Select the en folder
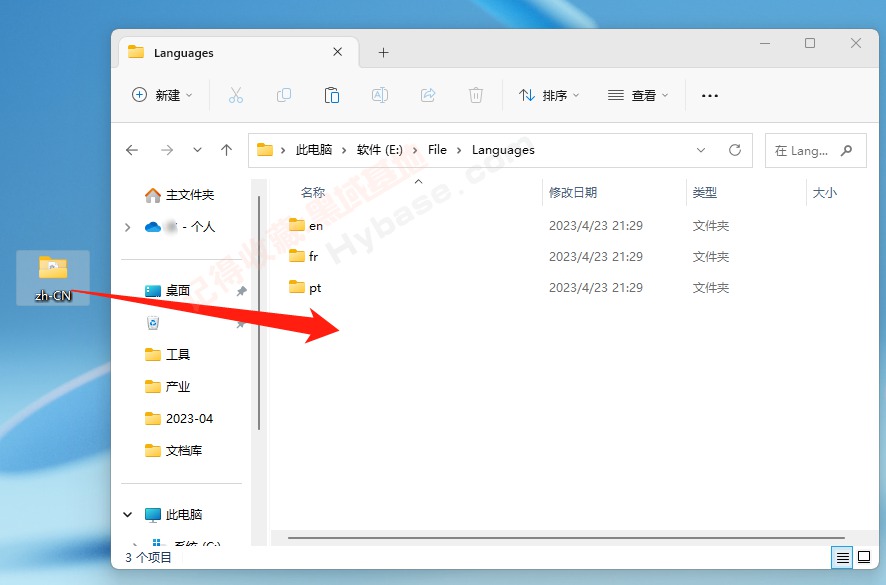Viewport: 886px width, 585px height. tap(306, 226)
